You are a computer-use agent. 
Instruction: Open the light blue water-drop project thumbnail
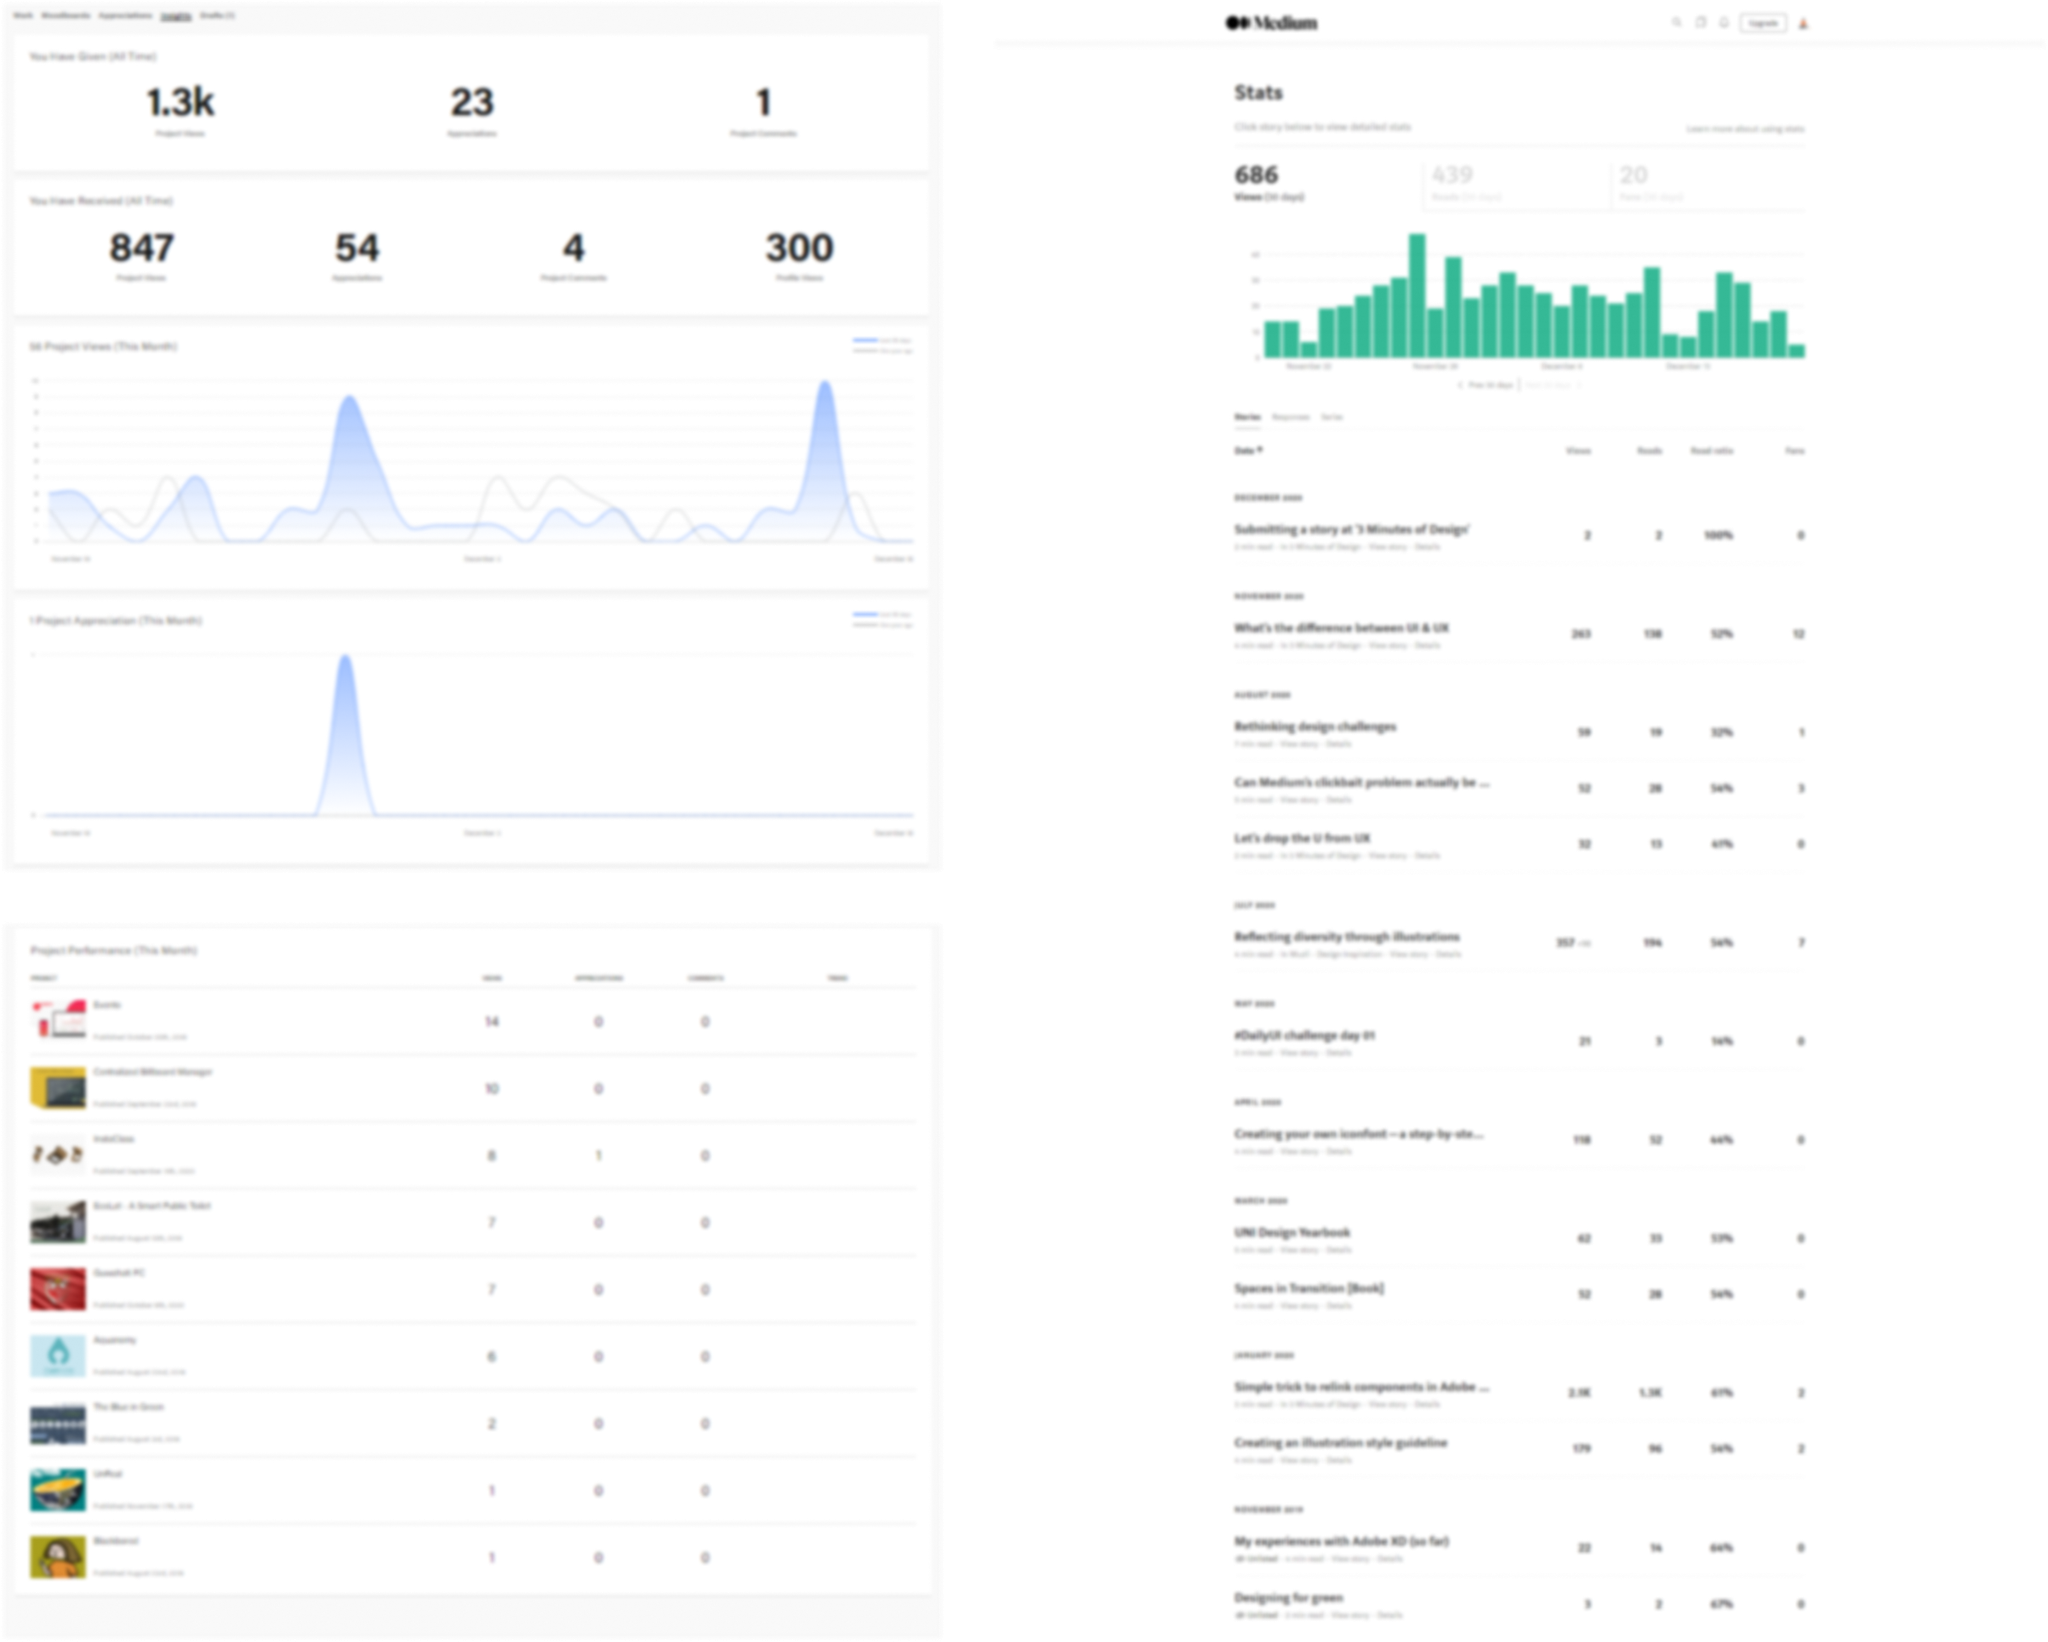click(x=58, y=1356)
